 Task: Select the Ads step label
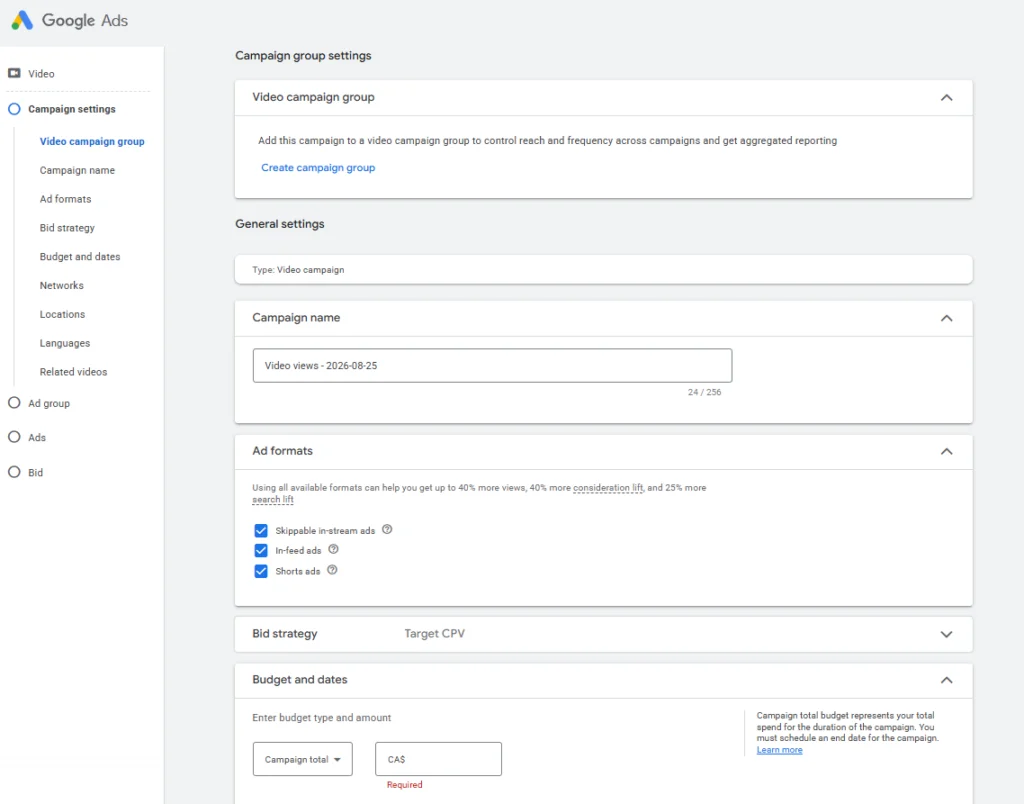coord(37,437)
